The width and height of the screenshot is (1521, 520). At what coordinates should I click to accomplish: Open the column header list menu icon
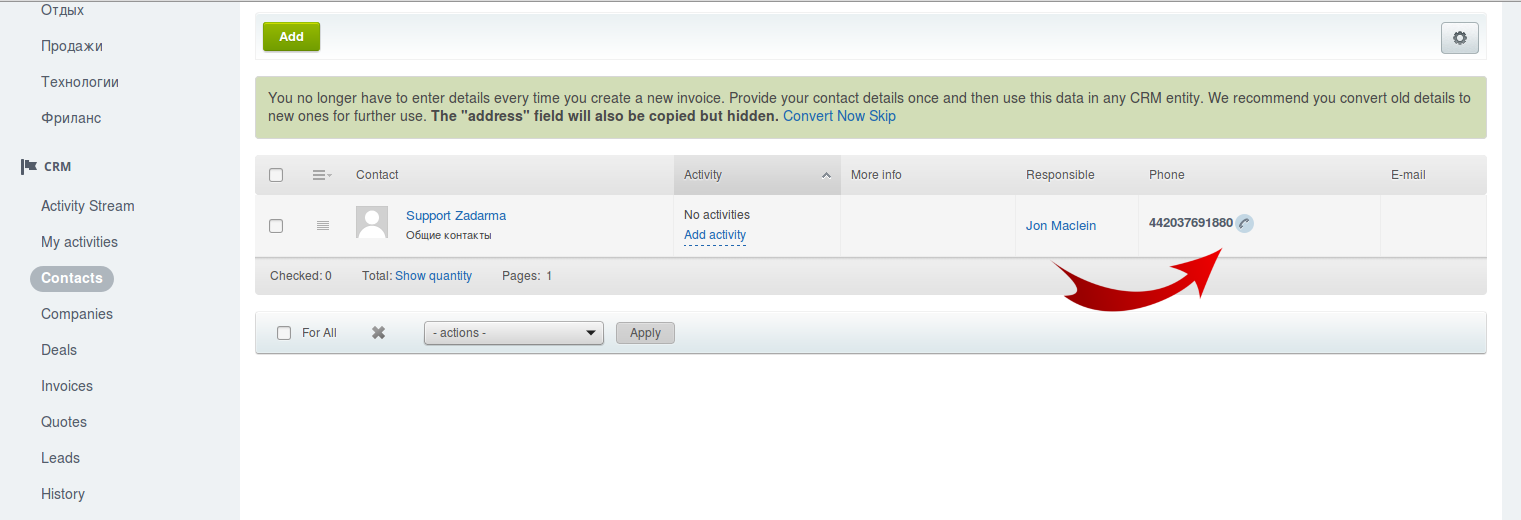322,175
